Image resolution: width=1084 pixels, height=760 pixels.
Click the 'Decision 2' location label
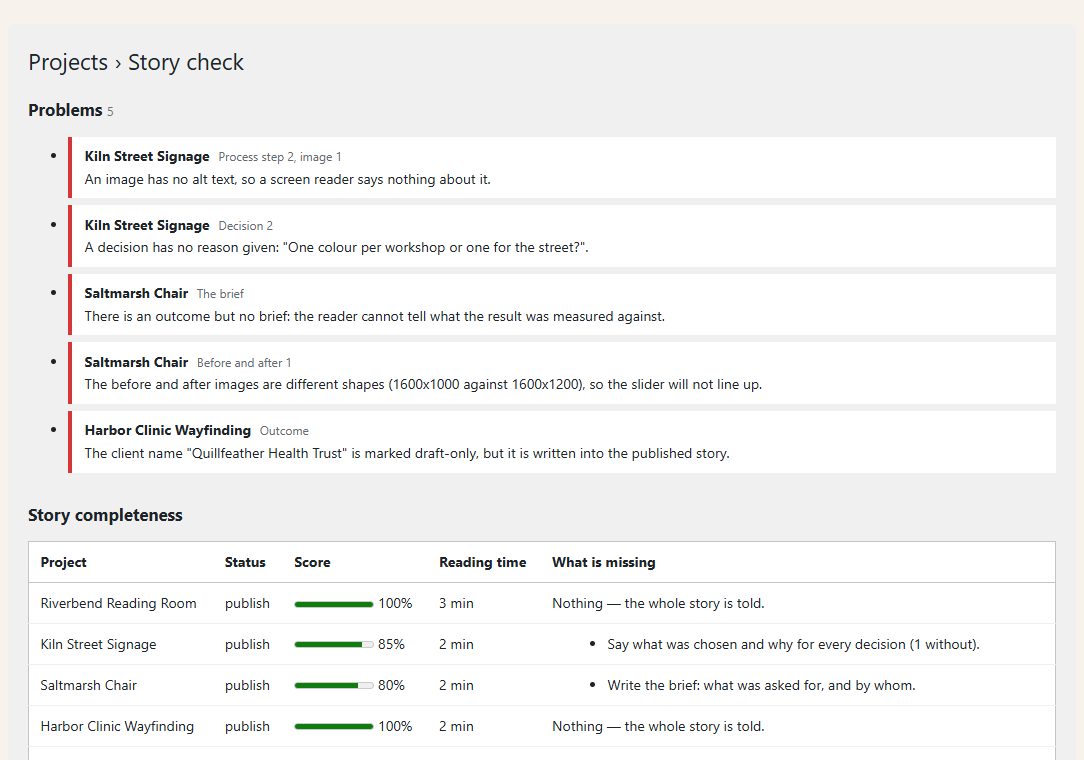245,225
